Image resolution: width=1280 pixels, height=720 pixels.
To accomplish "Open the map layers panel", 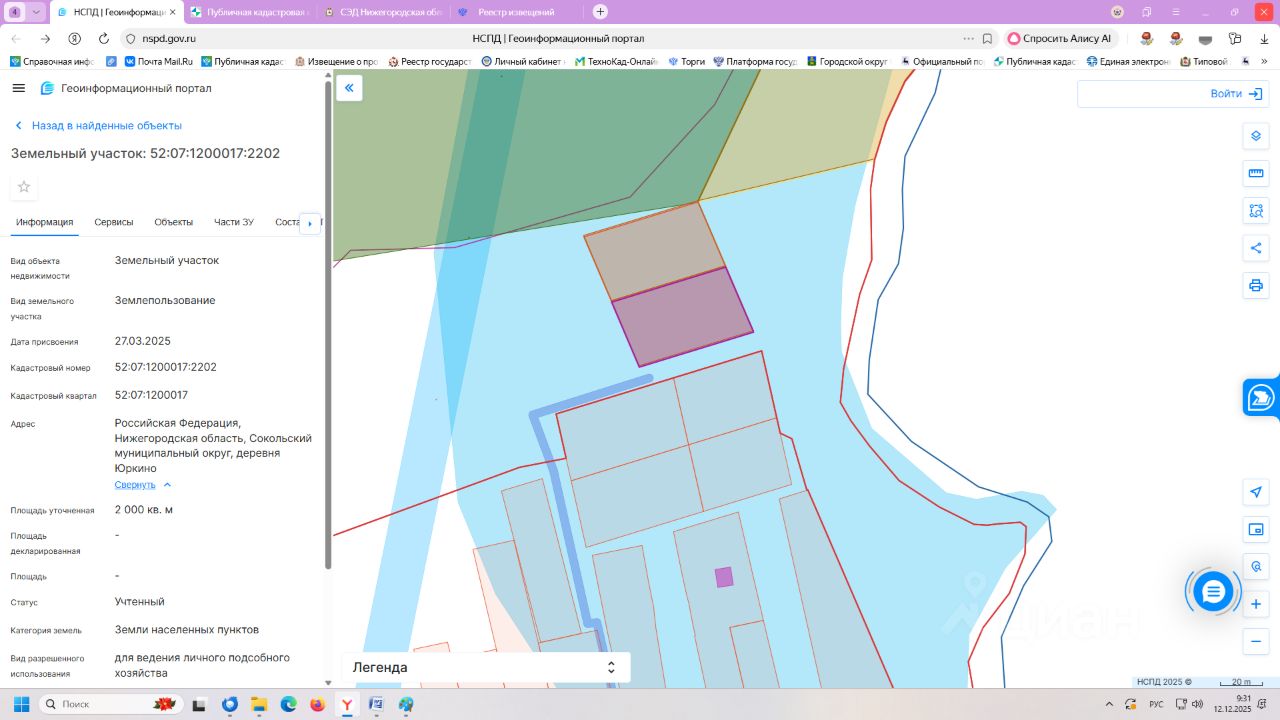I will (1256, 136).
